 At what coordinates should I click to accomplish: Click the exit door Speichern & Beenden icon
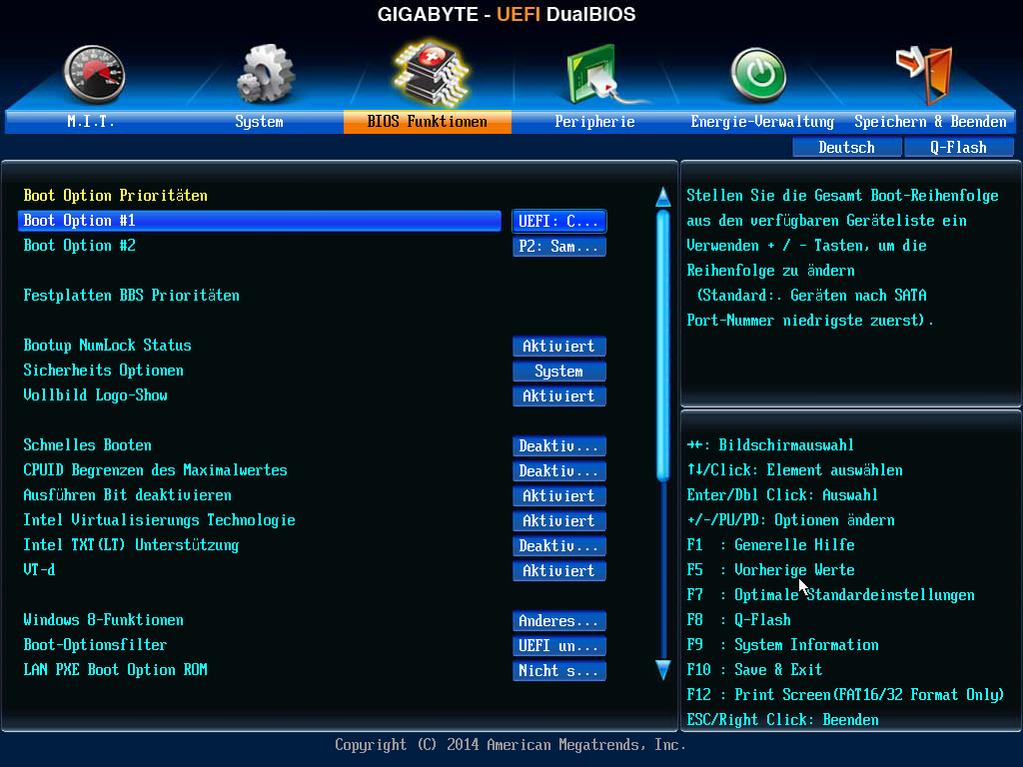point(924,74)
